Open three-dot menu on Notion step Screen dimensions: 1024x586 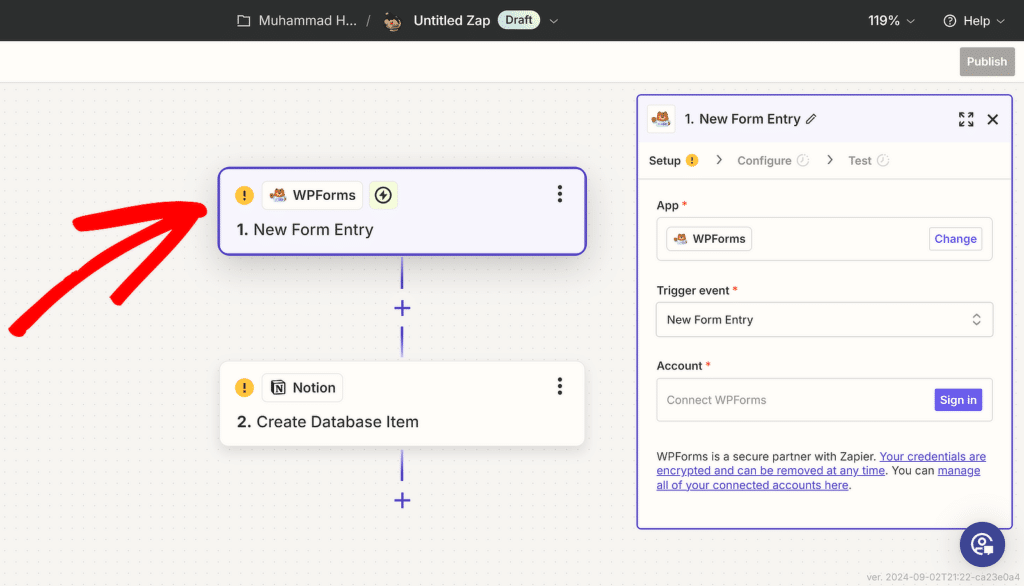(x=560, y=386)
